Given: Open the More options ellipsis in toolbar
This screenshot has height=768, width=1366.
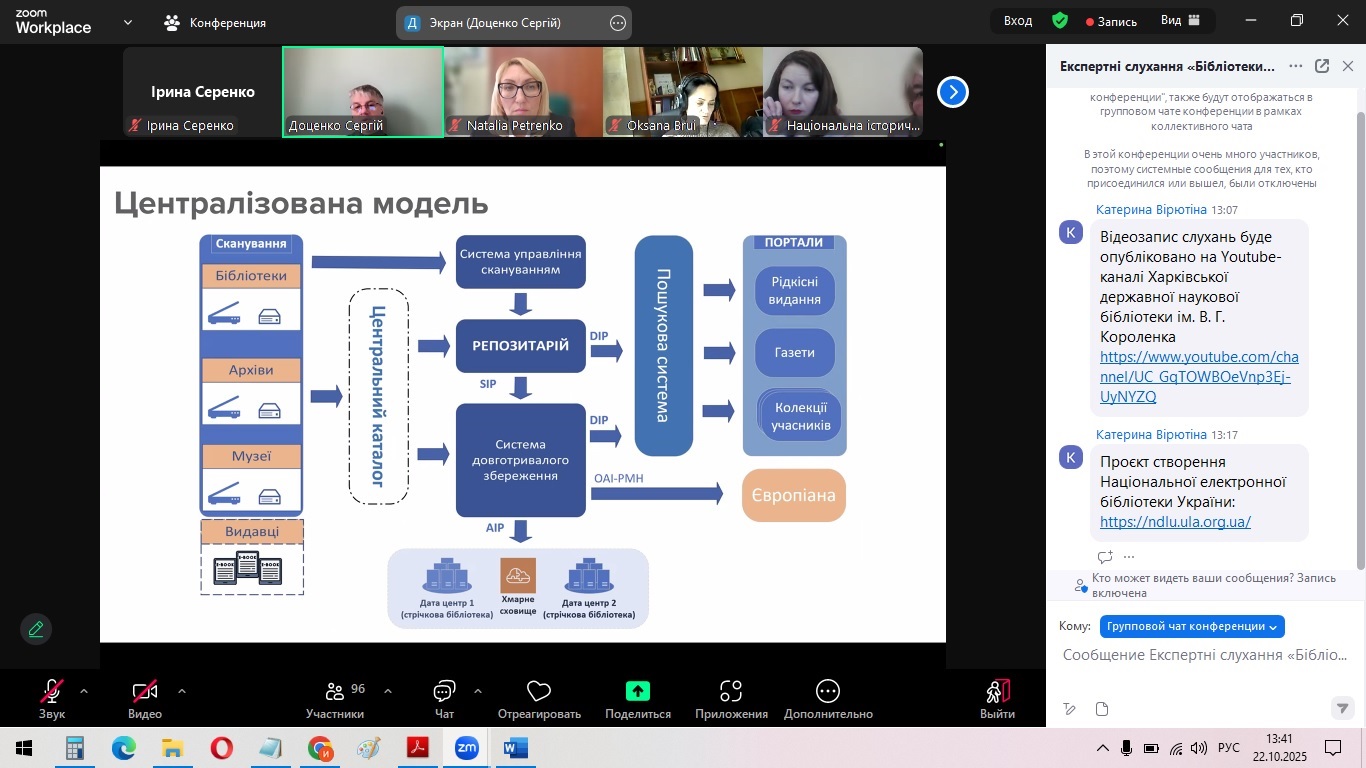Looking at the screenshot, I should [x=827, y=691].
